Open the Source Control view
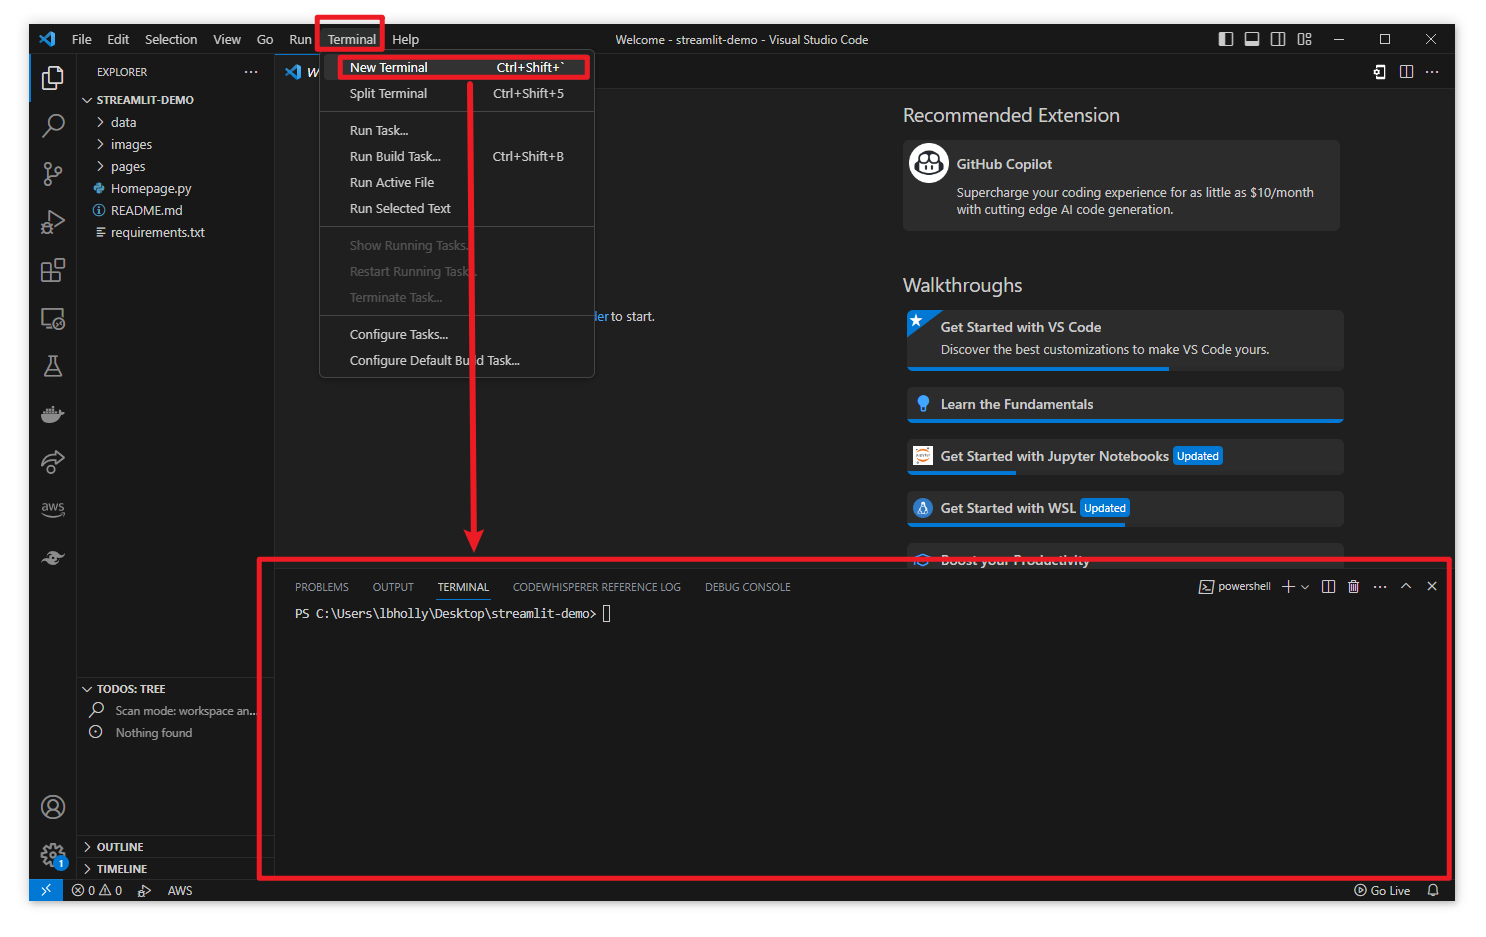 [x=53, y=174]
